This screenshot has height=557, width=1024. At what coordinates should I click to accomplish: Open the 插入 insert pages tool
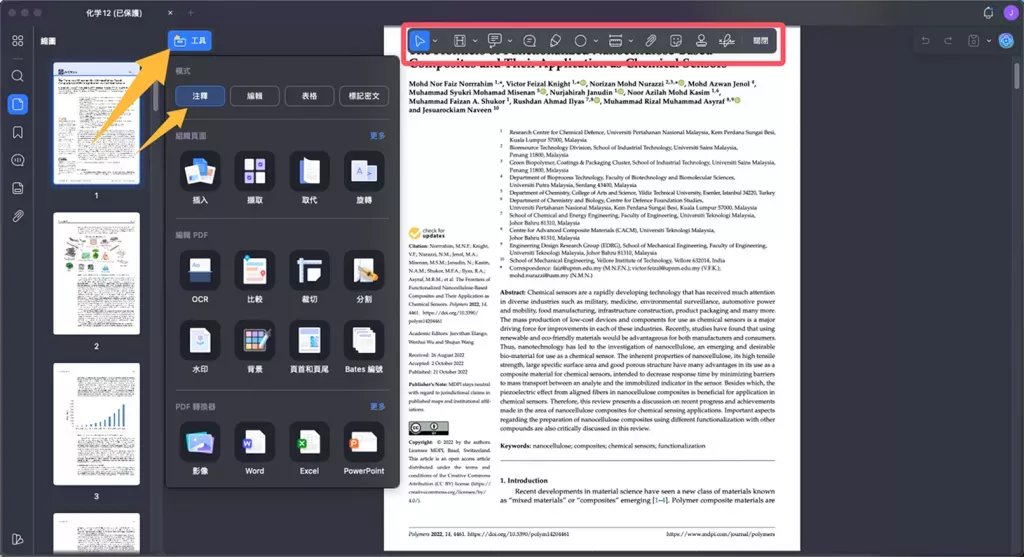coord(200,178)
